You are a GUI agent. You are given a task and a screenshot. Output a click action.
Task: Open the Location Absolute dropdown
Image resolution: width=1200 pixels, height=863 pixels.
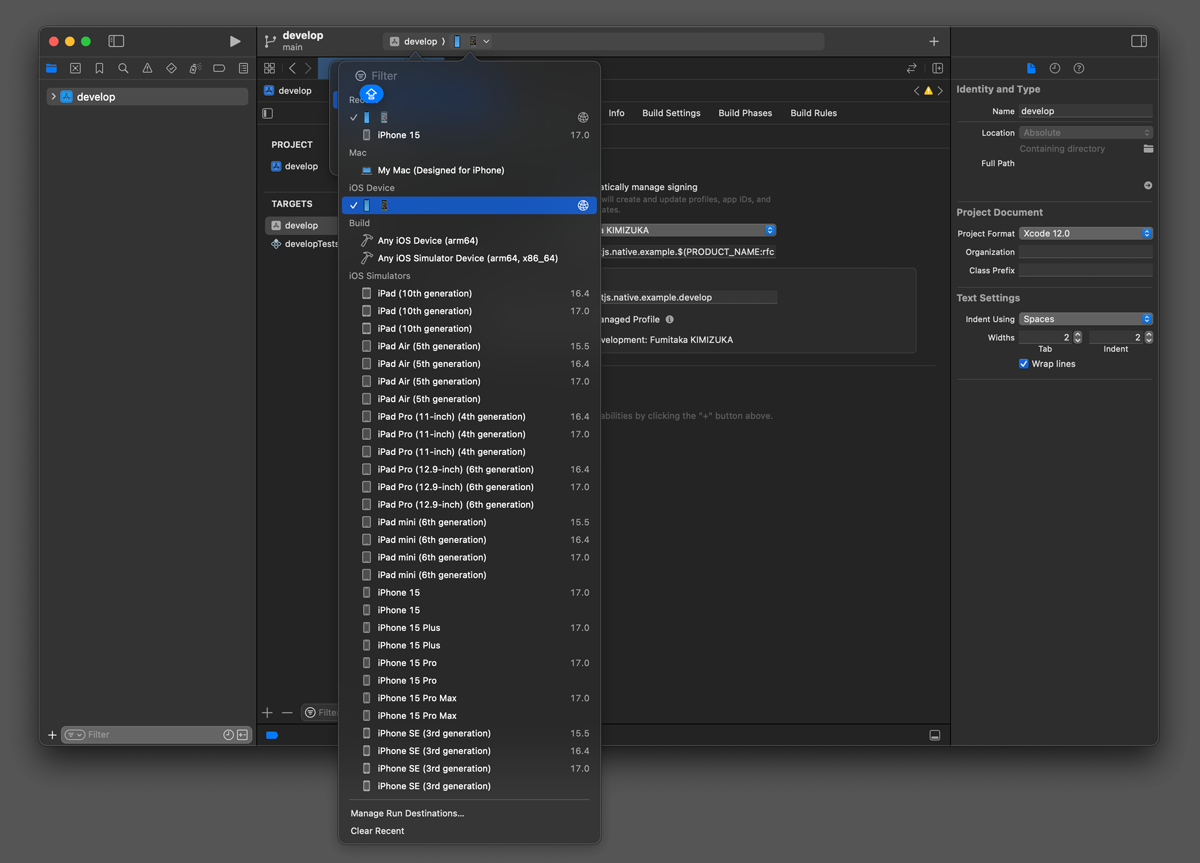pos(1086,132)
